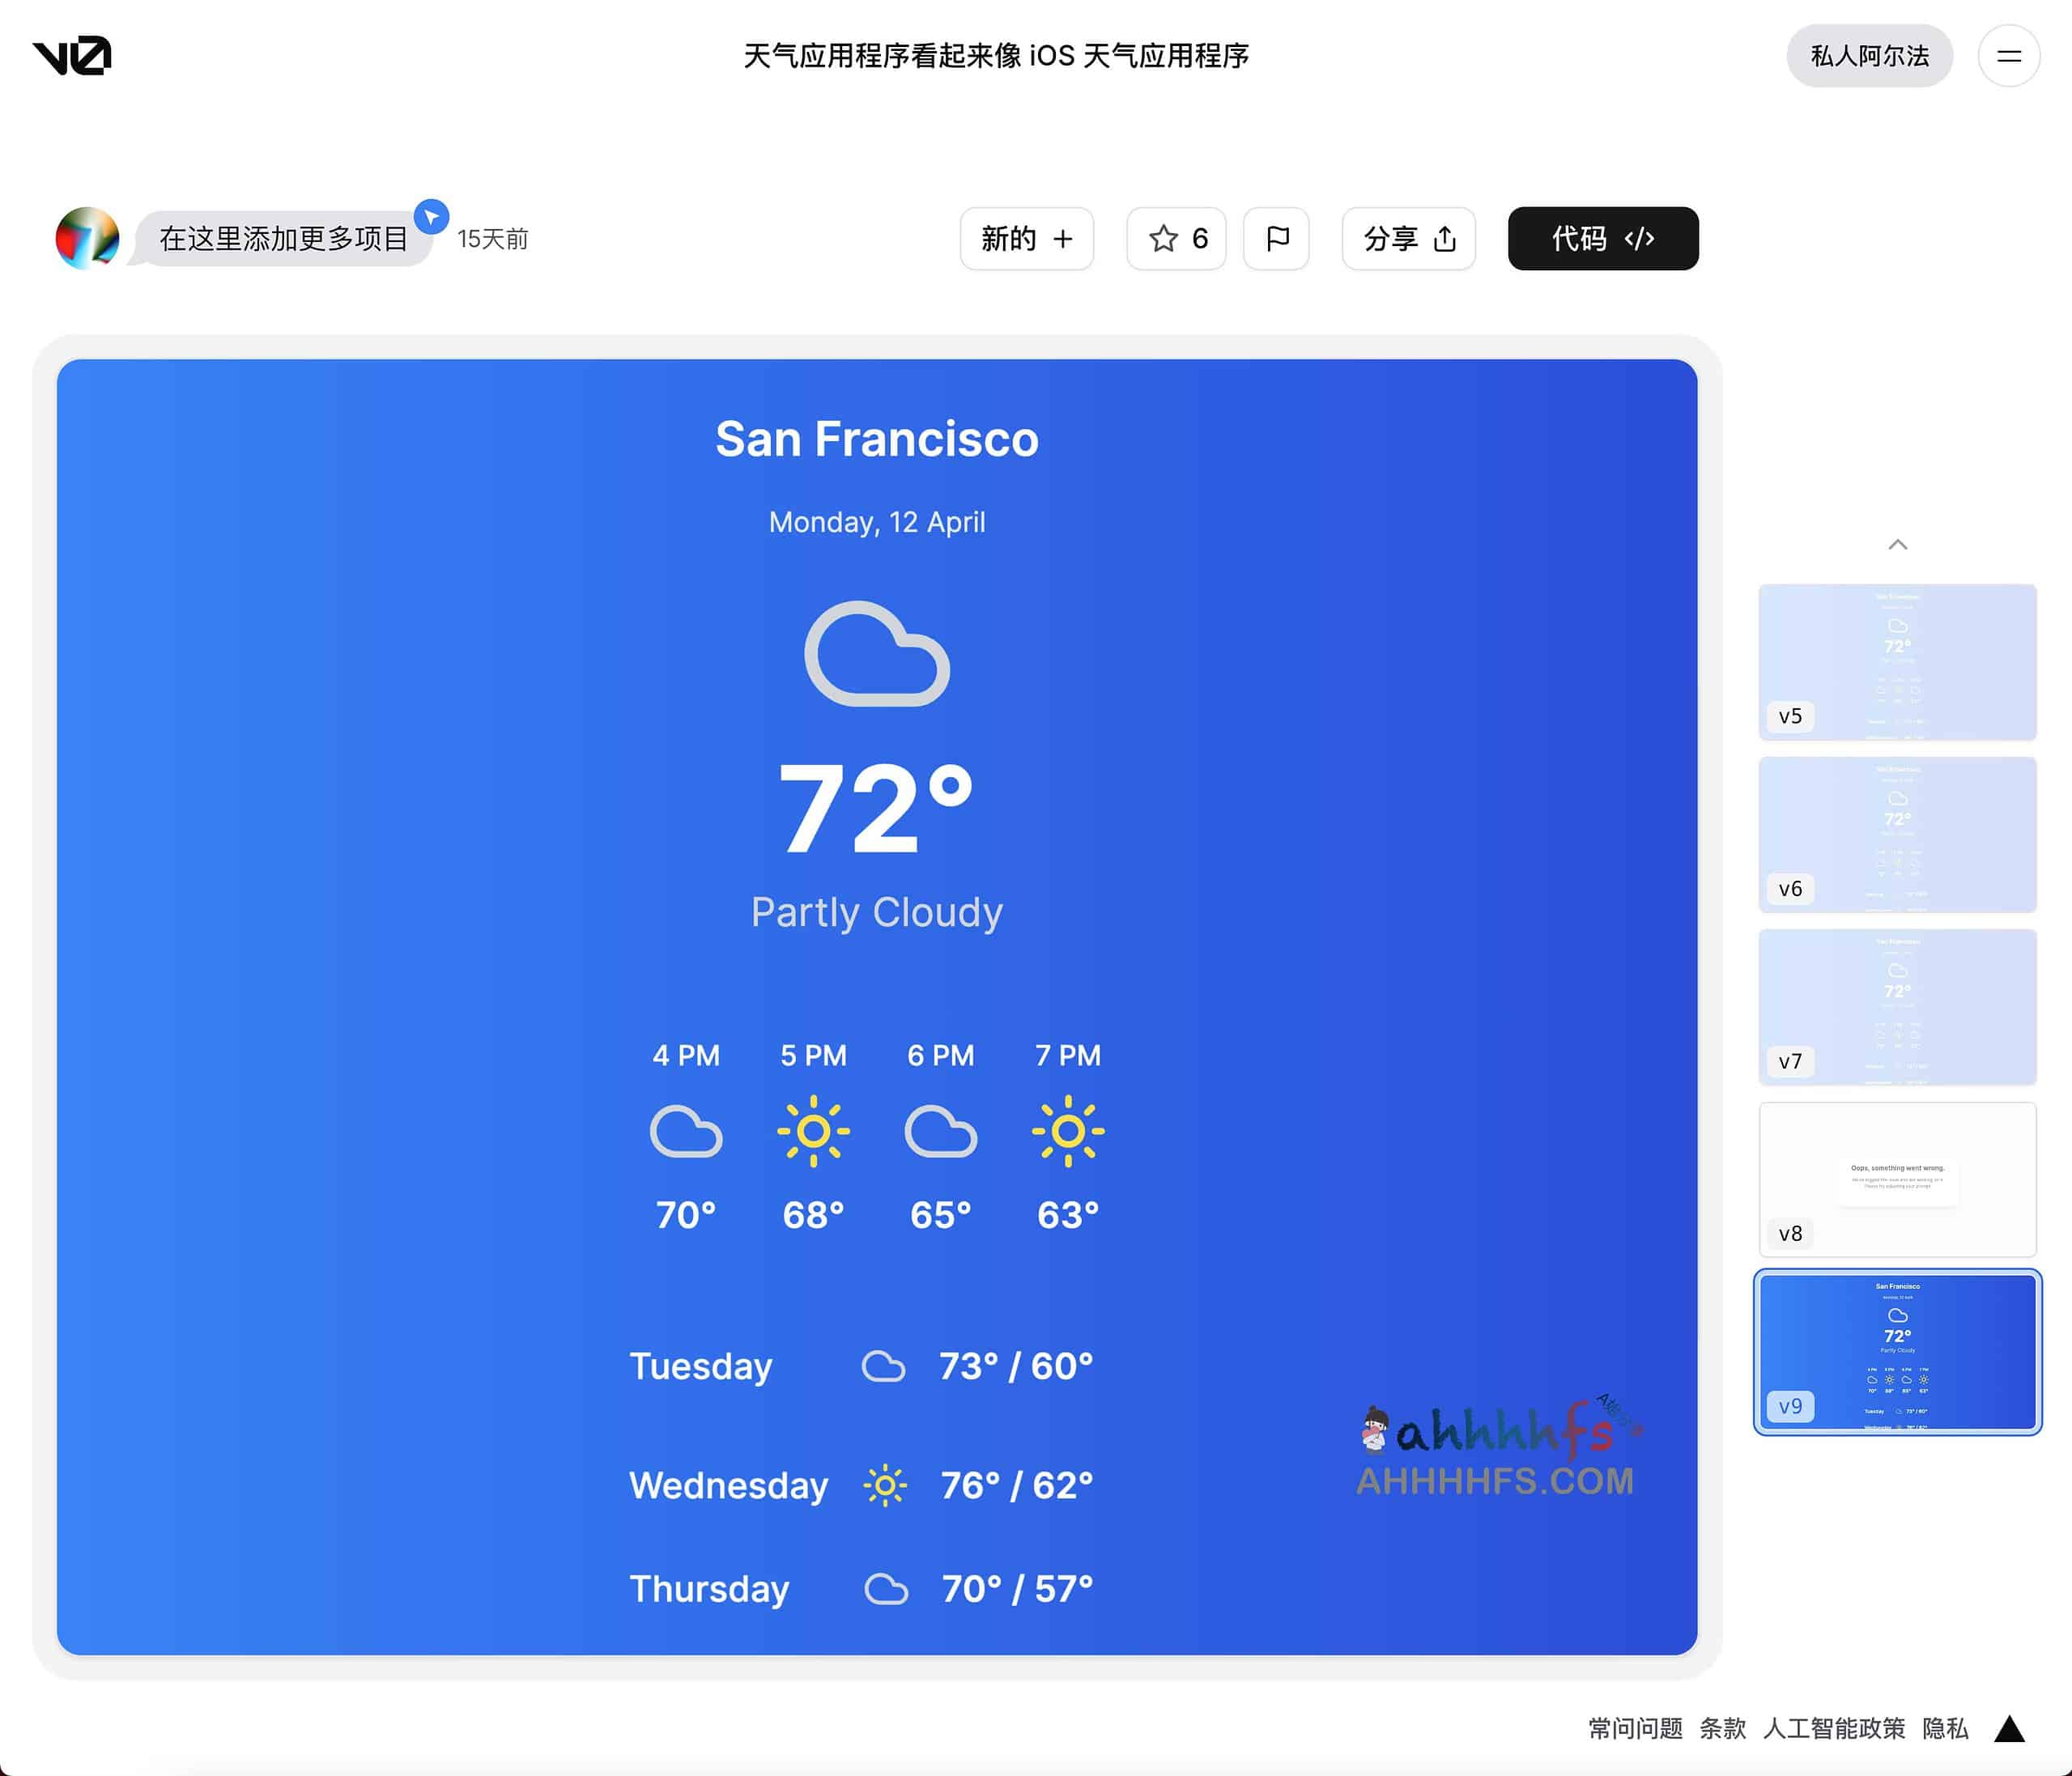The image size is (2072, 1776).
Task: Click the 私人阿尔法 badge
Action: (1869, 56)
